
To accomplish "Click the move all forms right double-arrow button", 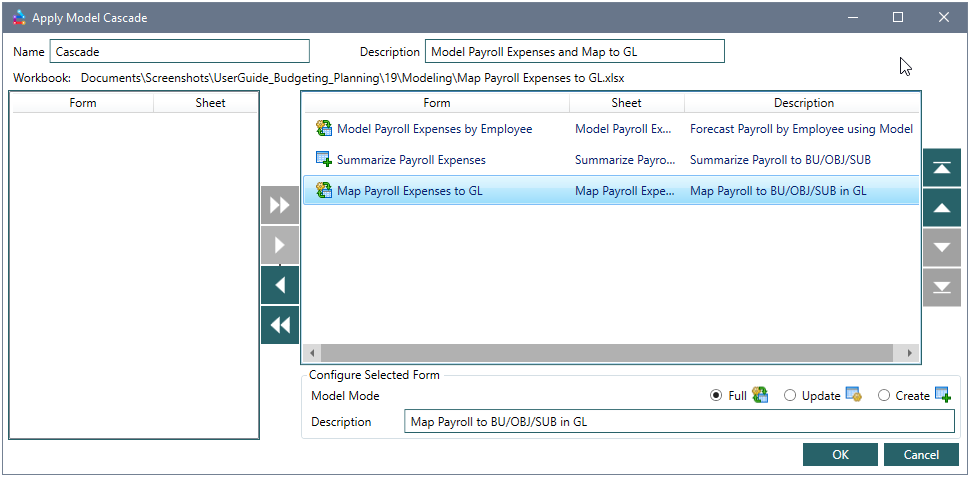I will click(x=280, y=205).
